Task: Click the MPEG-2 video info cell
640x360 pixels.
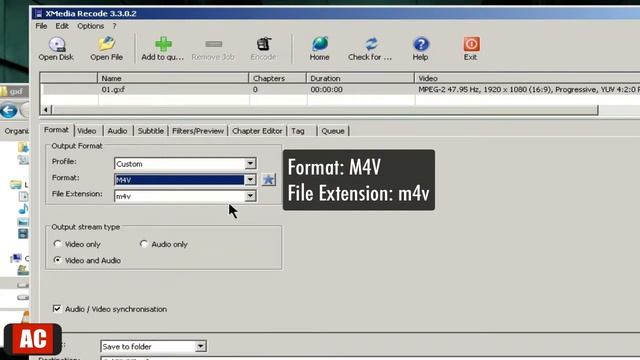Action: click(528, 89)
